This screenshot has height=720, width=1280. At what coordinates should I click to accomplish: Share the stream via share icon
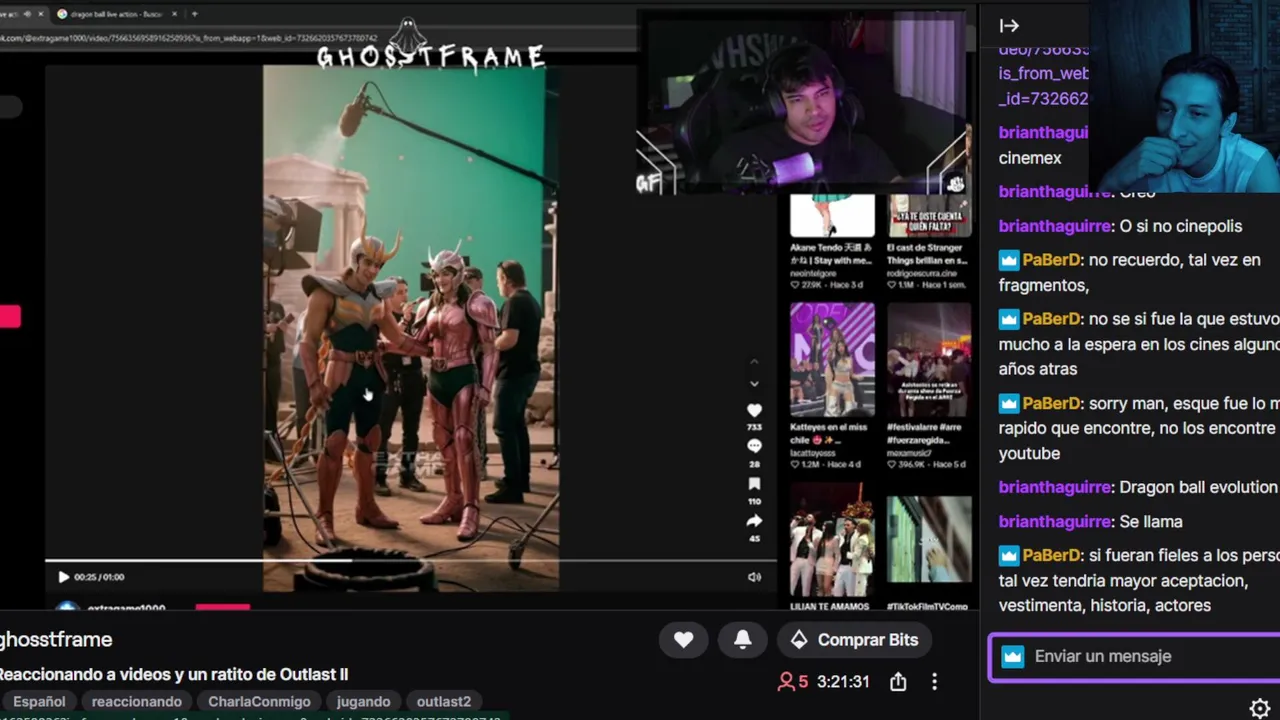click(x=898, y=682)
